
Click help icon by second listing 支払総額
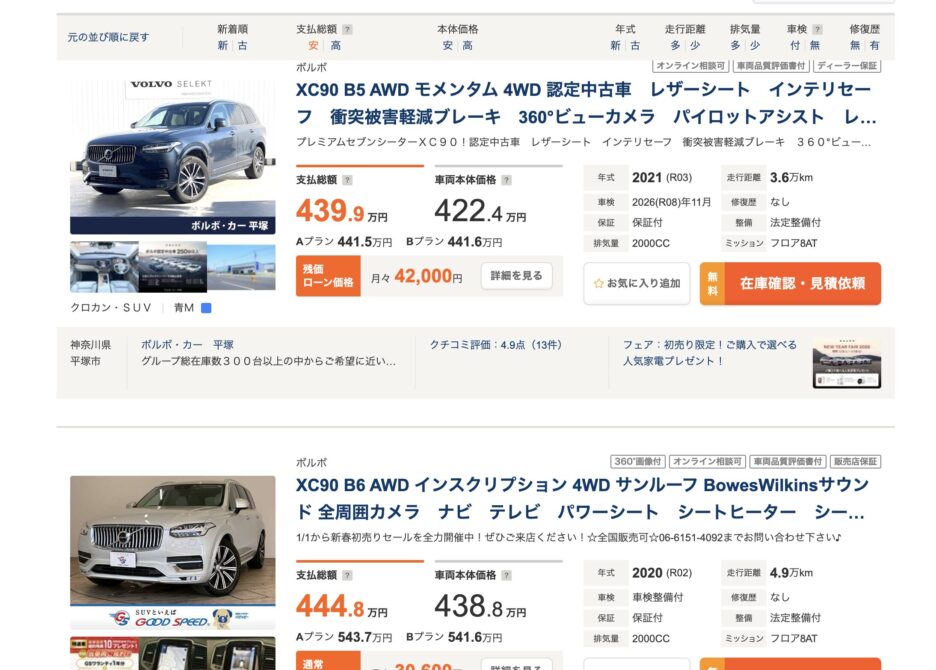[347, 576]
